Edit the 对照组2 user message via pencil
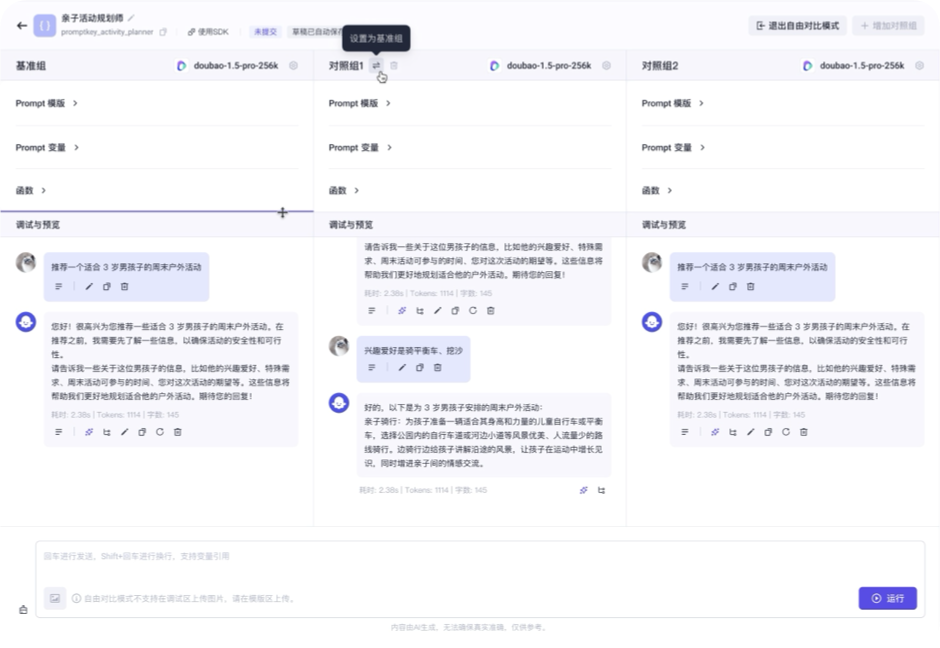940x648 pixels. click(715, 287)
